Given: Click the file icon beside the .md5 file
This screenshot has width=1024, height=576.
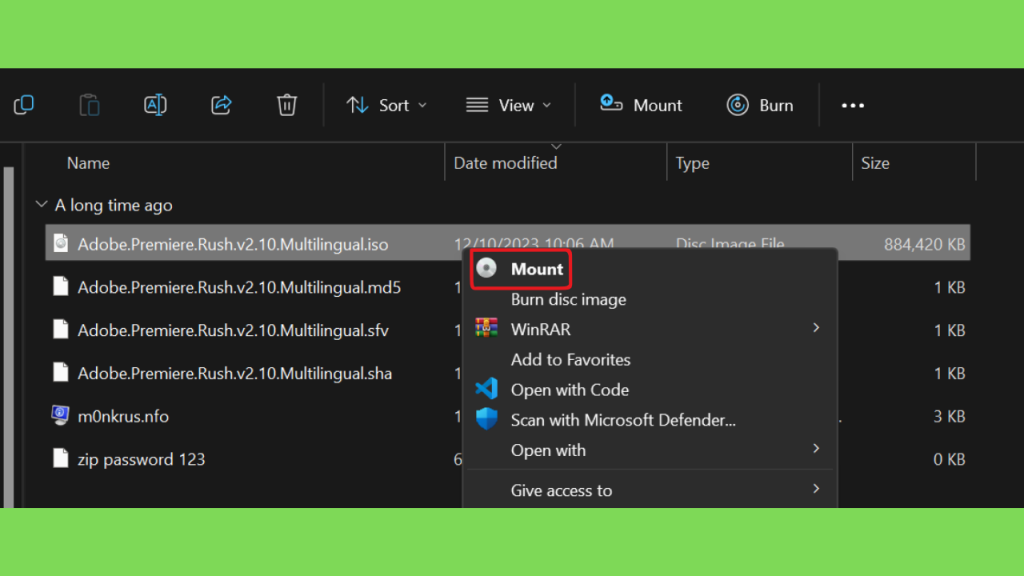Looking at the screenshot, I should pos(60,286).
